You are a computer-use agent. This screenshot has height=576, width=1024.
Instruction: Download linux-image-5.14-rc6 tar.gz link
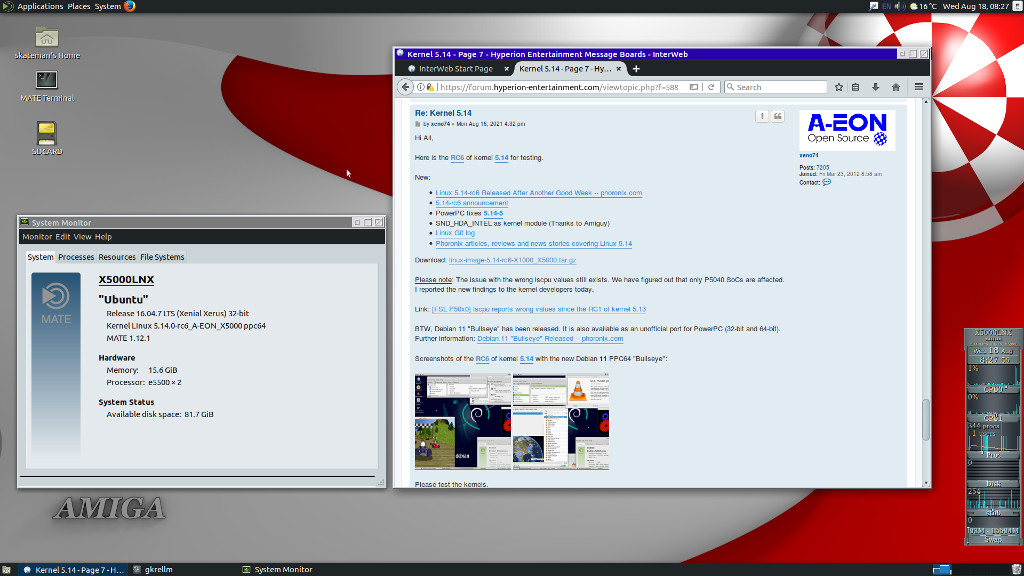512,260
